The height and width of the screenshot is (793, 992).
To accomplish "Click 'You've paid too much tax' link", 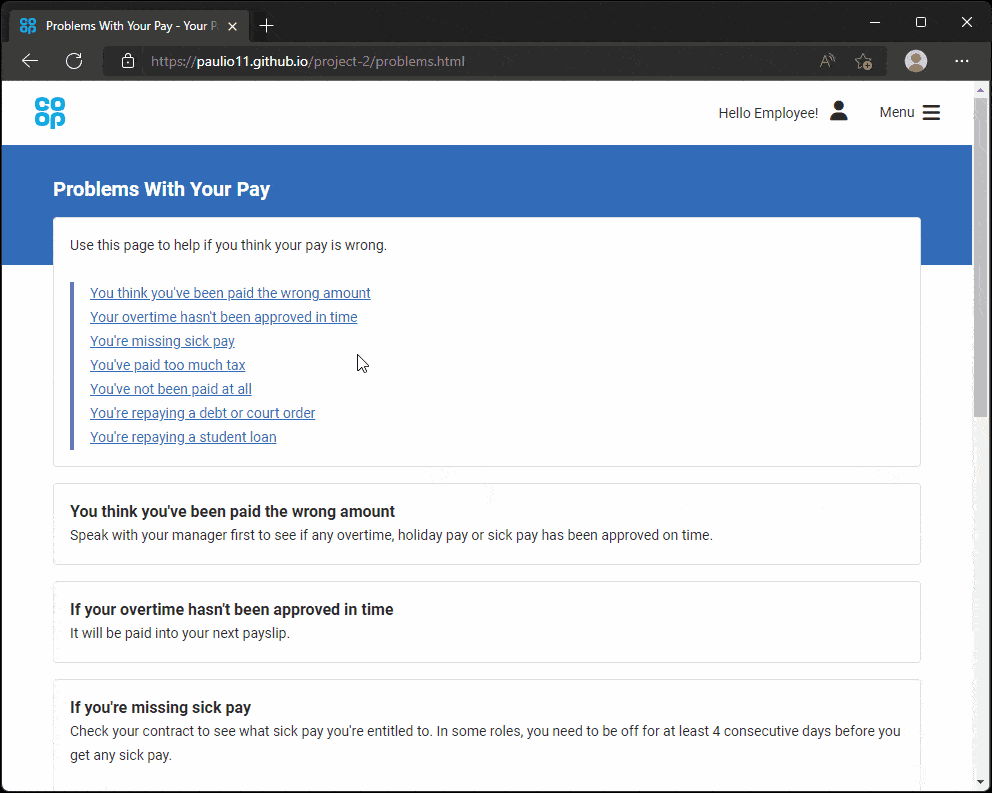I will pyautogui.click(x=167, y=365).
